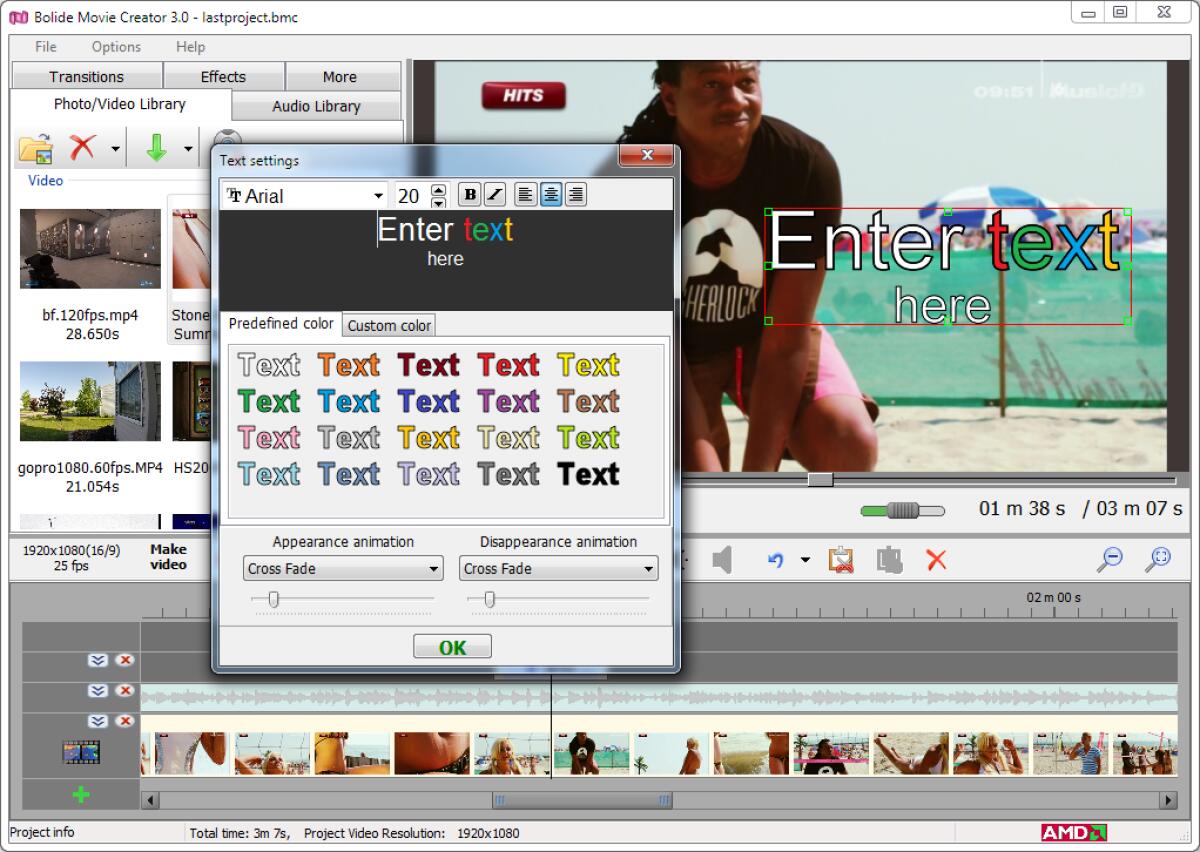This screenshot has height=852, width=1200.
Task: Click the Make video button
Action: 168,557
